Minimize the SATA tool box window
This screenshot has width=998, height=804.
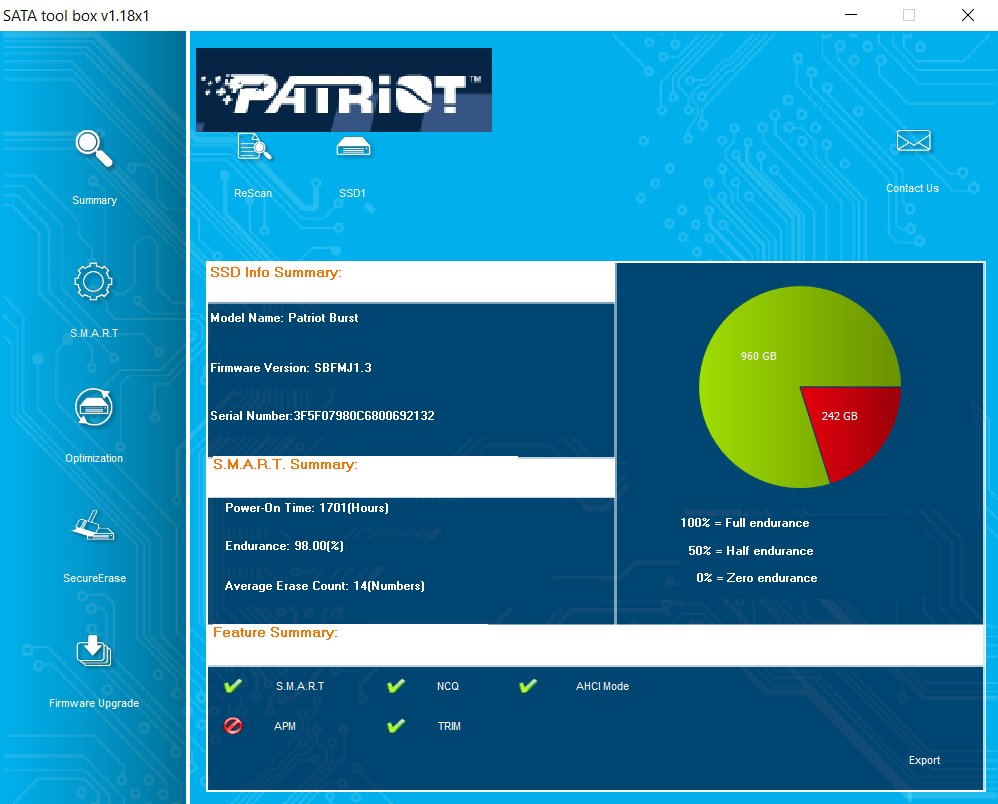[851, 15]
